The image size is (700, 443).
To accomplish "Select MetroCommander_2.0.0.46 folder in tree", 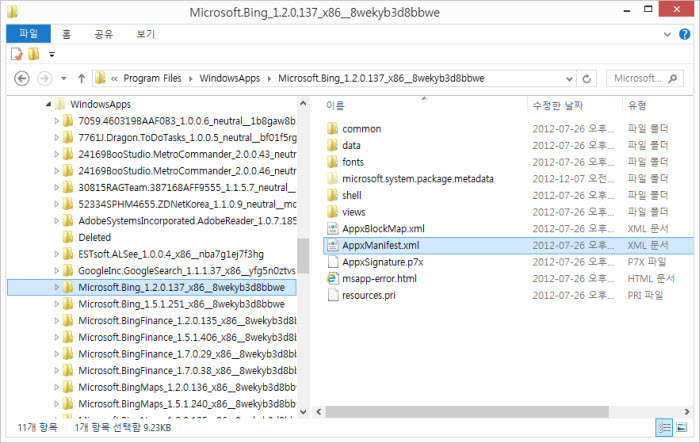I will [x=187, y=171].
